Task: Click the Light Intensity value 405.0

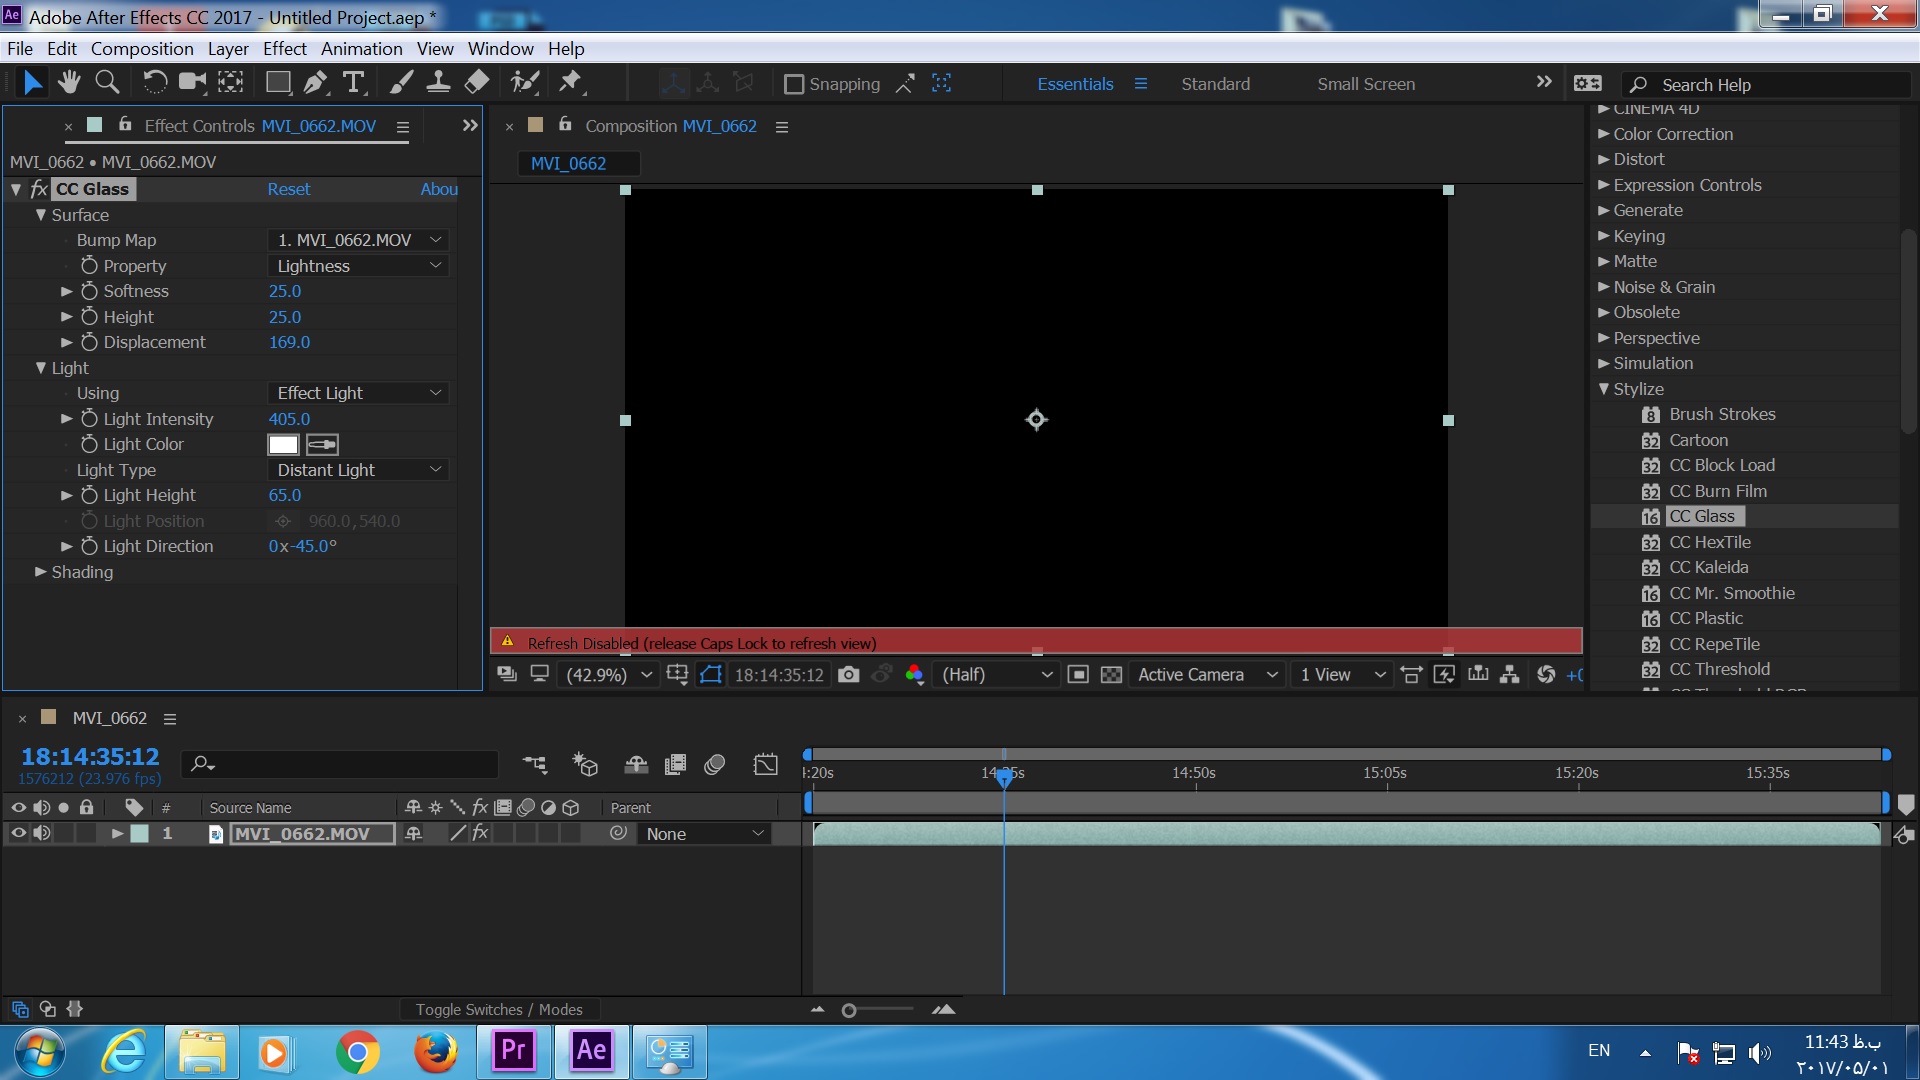Action: pyautogui.click(x=289, y=419)
